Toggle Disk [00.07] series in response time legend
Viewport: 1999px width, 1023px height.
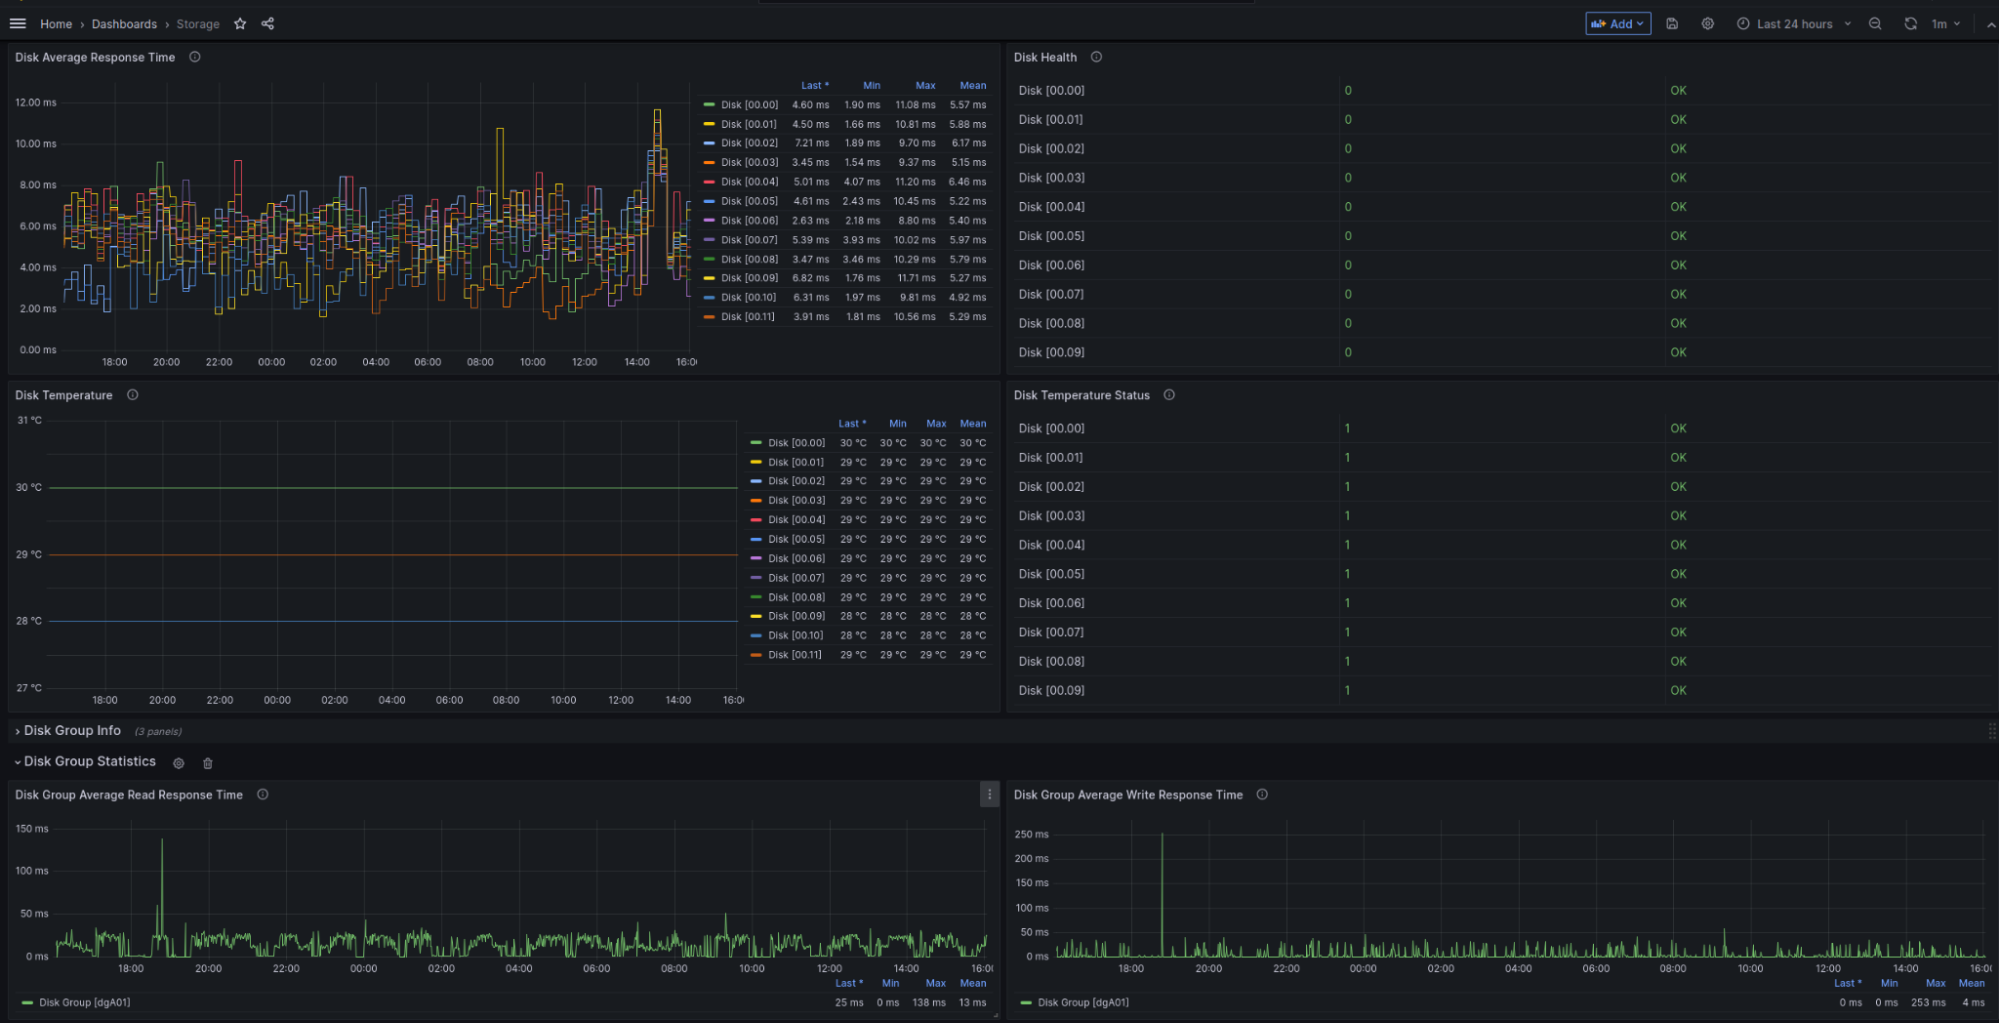tap(749, 240)
